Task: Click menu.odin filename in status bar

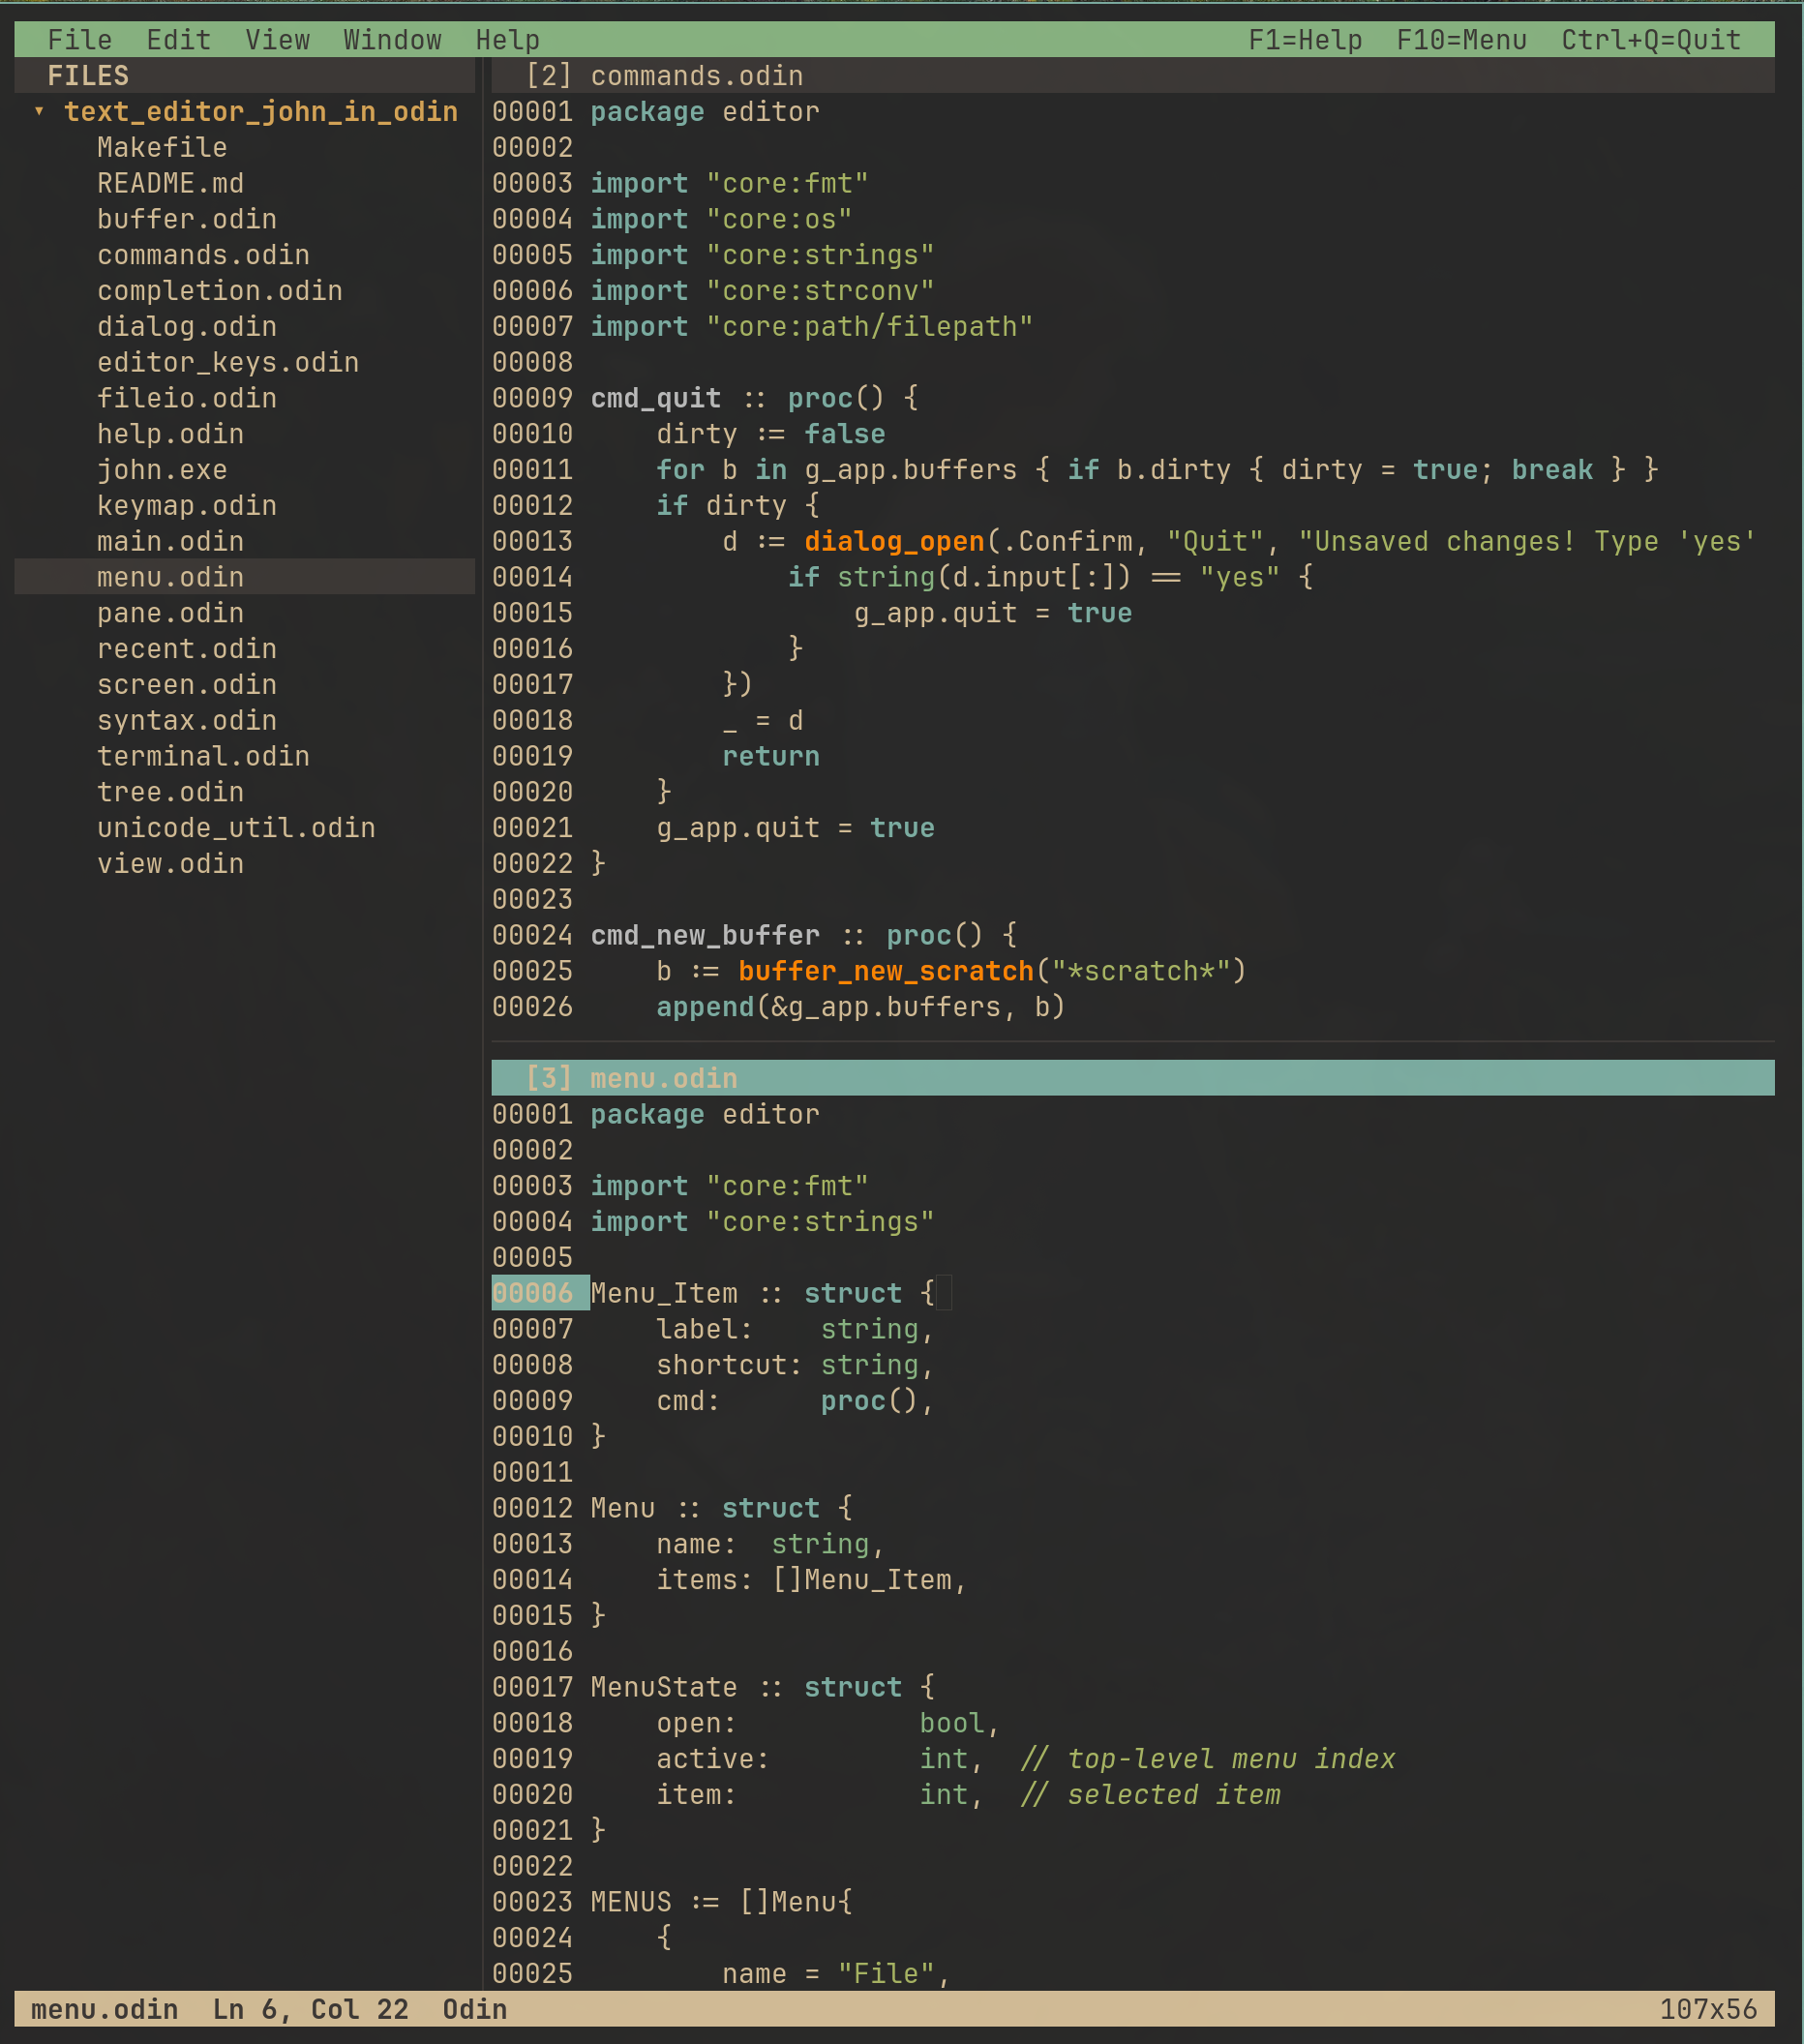Action: tap(105, 2010)
